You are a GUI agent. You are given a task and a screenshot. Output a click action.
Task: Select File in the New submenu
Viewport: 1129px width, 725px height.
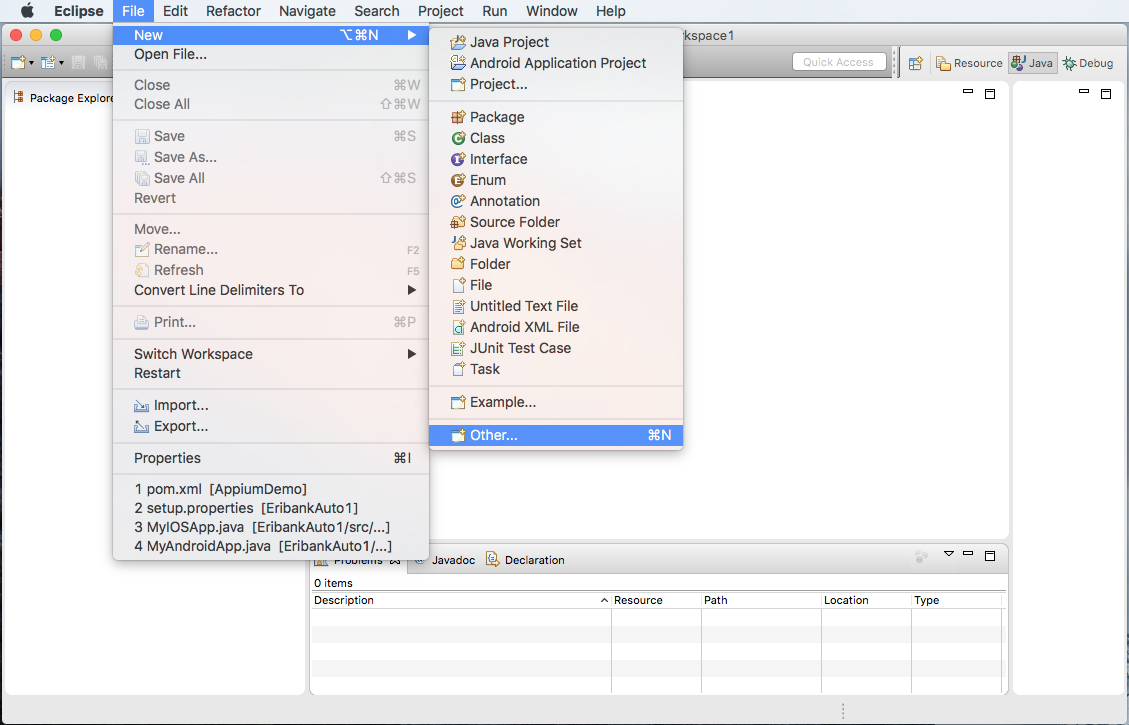[x=556, y=285]
